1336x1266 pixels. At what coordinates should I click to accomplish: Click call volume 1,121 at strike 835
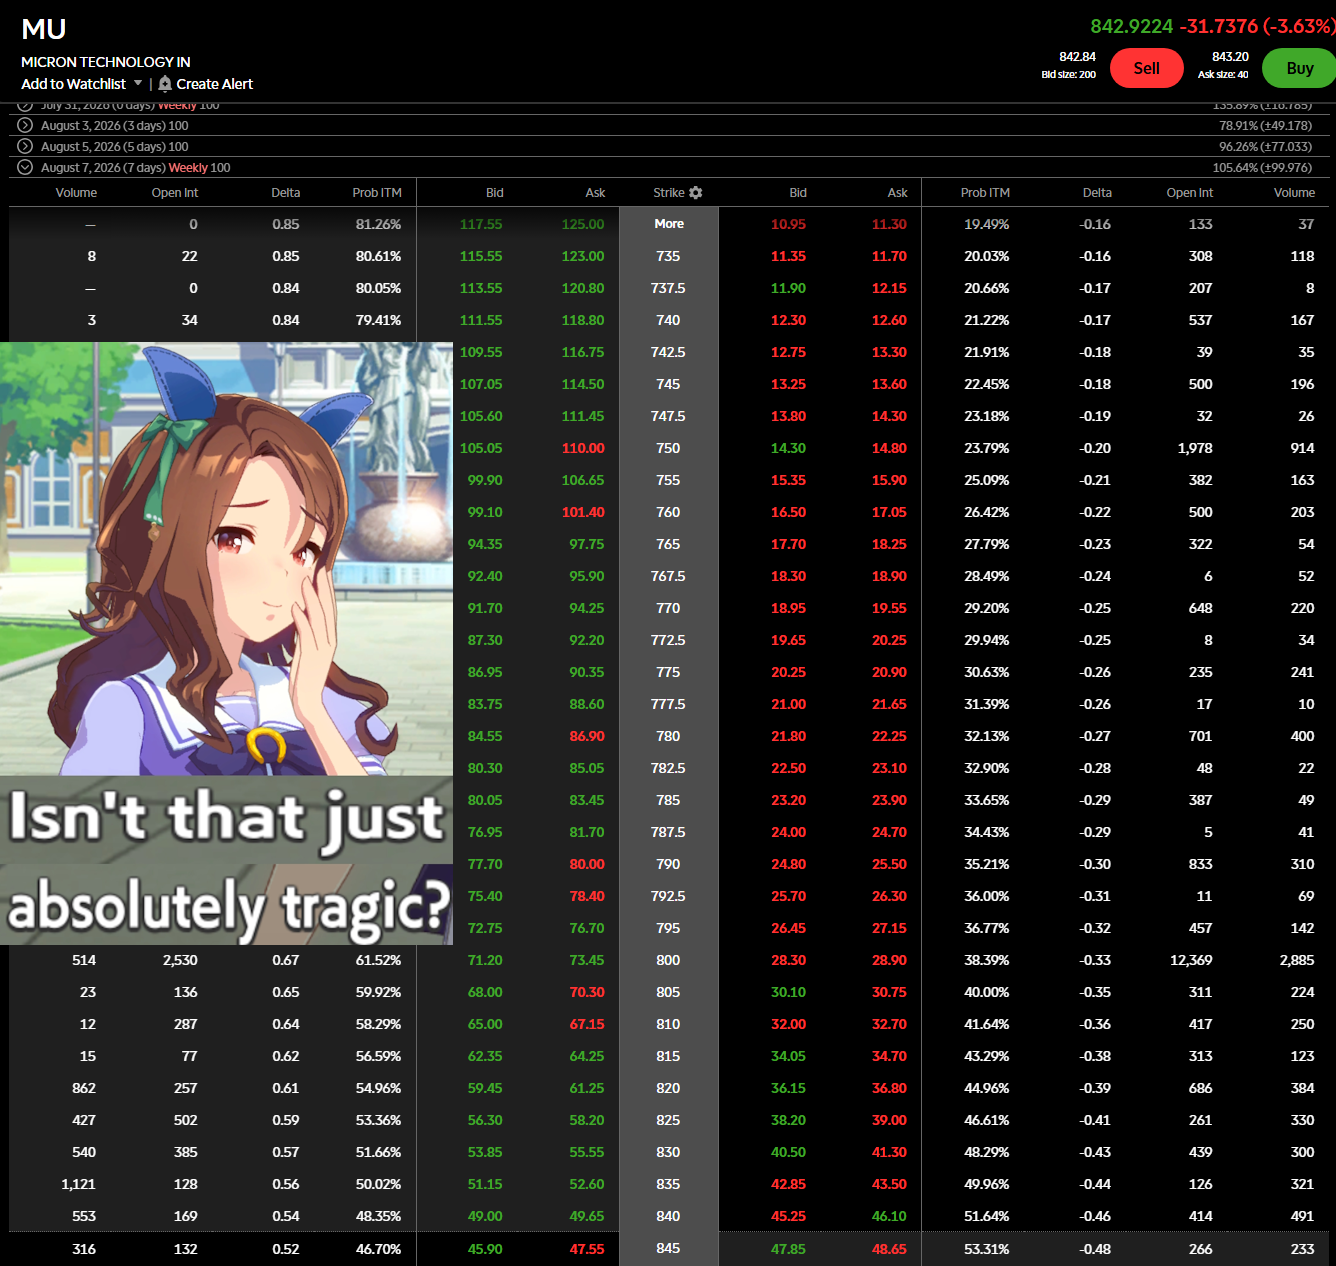point(78,1184)
